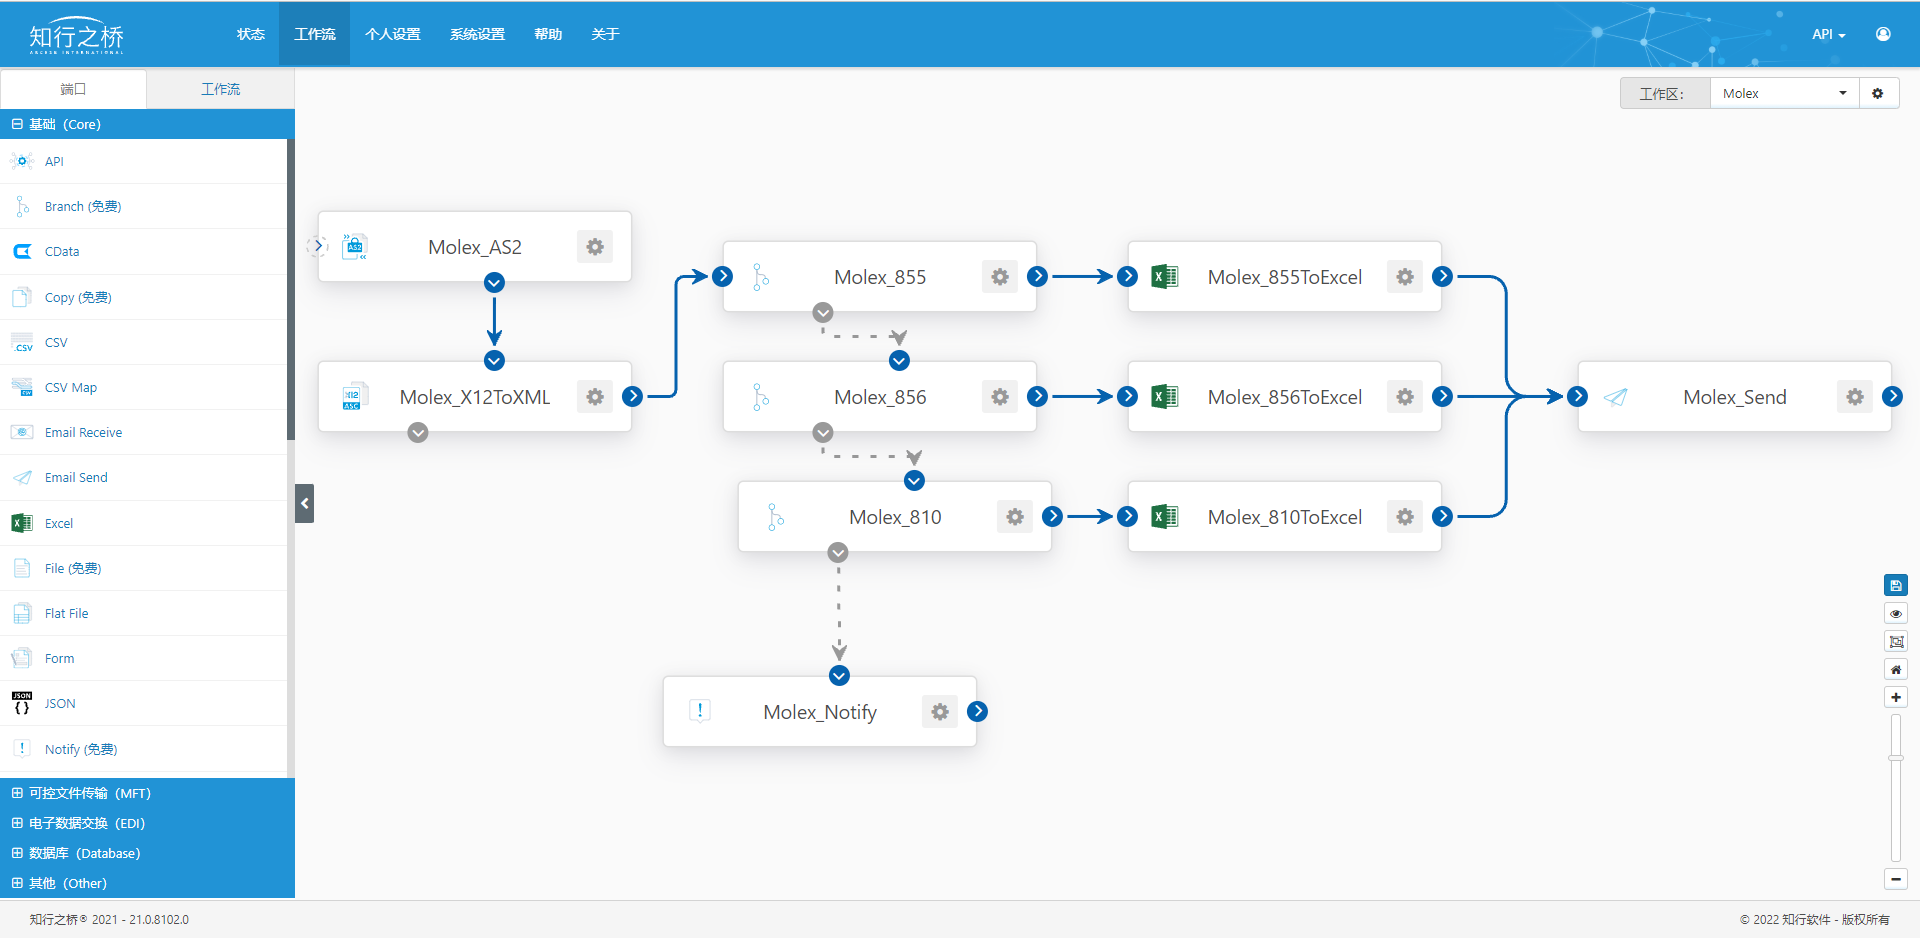The width and height of the screenshot is (1920, 938).
Task: Click Molex_AS2 input connector arrow
Action: coord(318,245)
